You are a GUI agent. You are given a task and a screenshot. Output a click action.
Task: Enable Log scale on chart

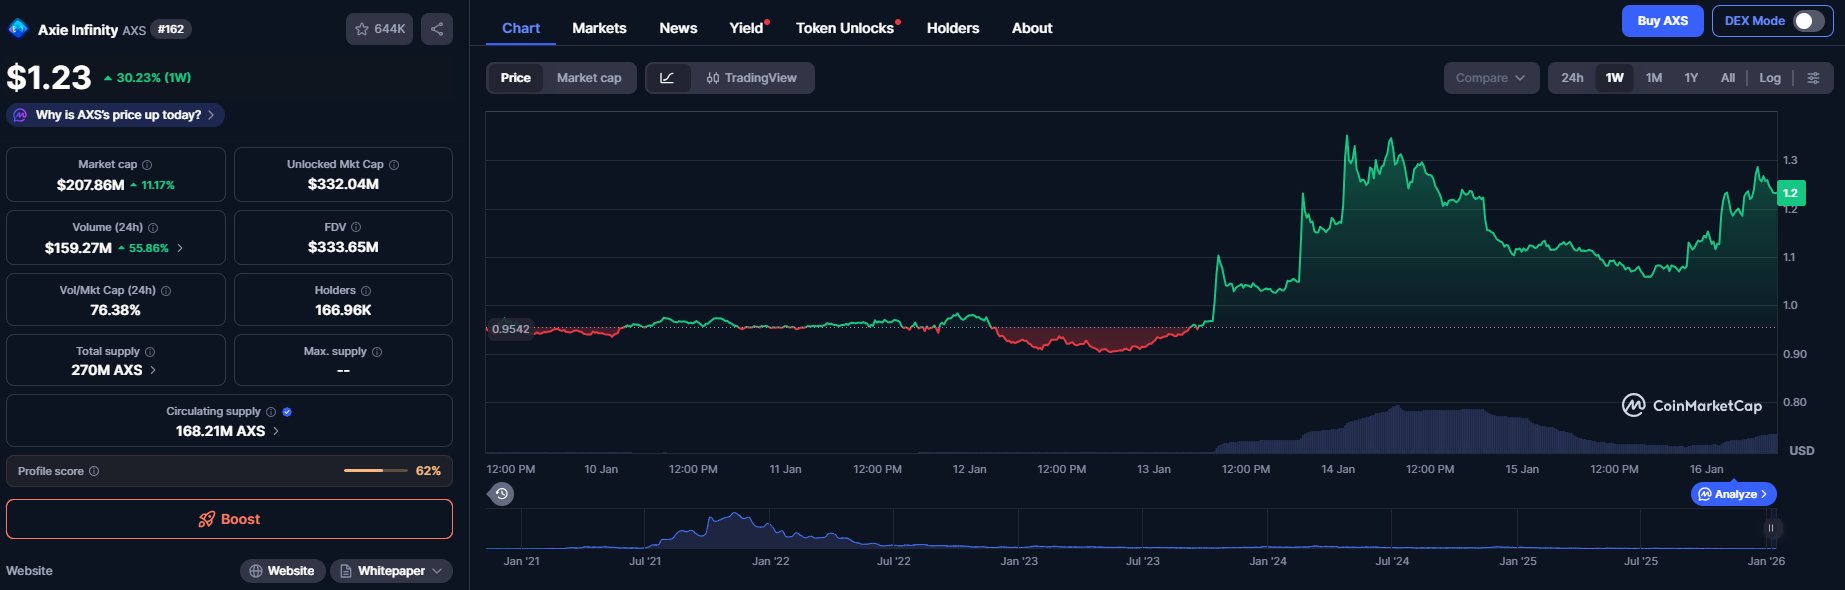pos(1770,78)
